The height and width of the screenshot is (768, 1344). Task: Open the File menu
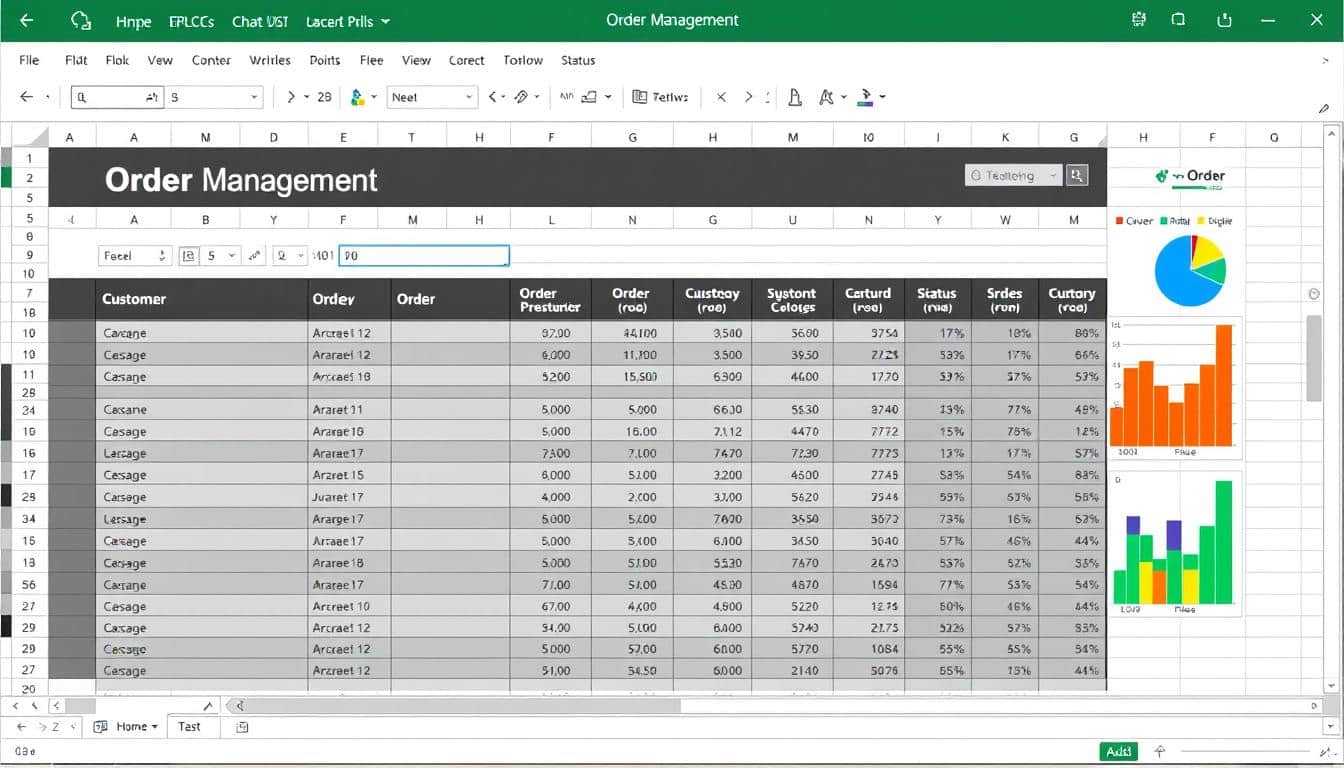pyautogui.click(x=29, y=60)
